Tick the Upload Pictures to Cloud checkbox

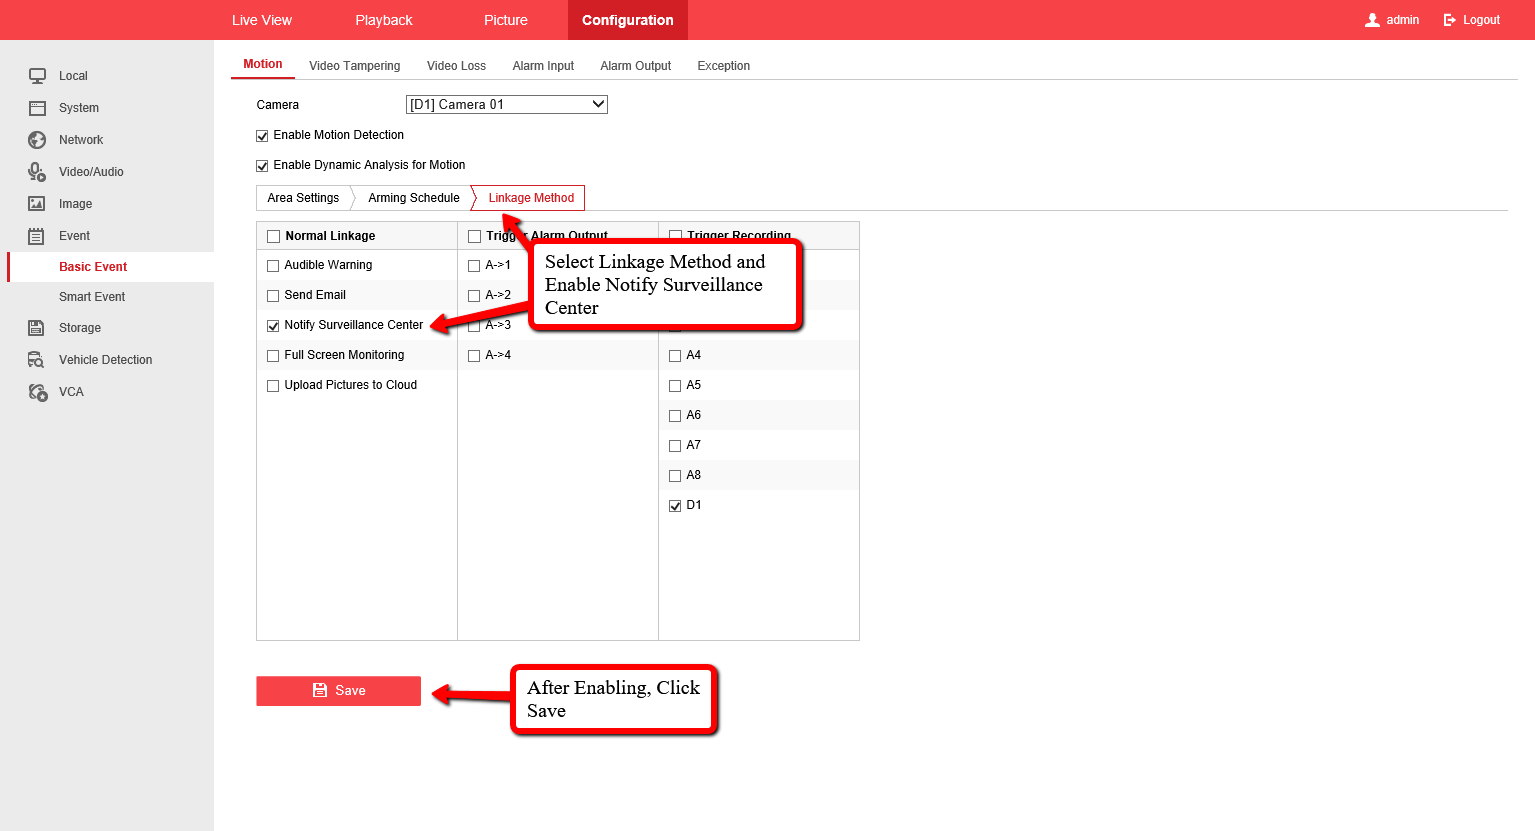[273, 386]
